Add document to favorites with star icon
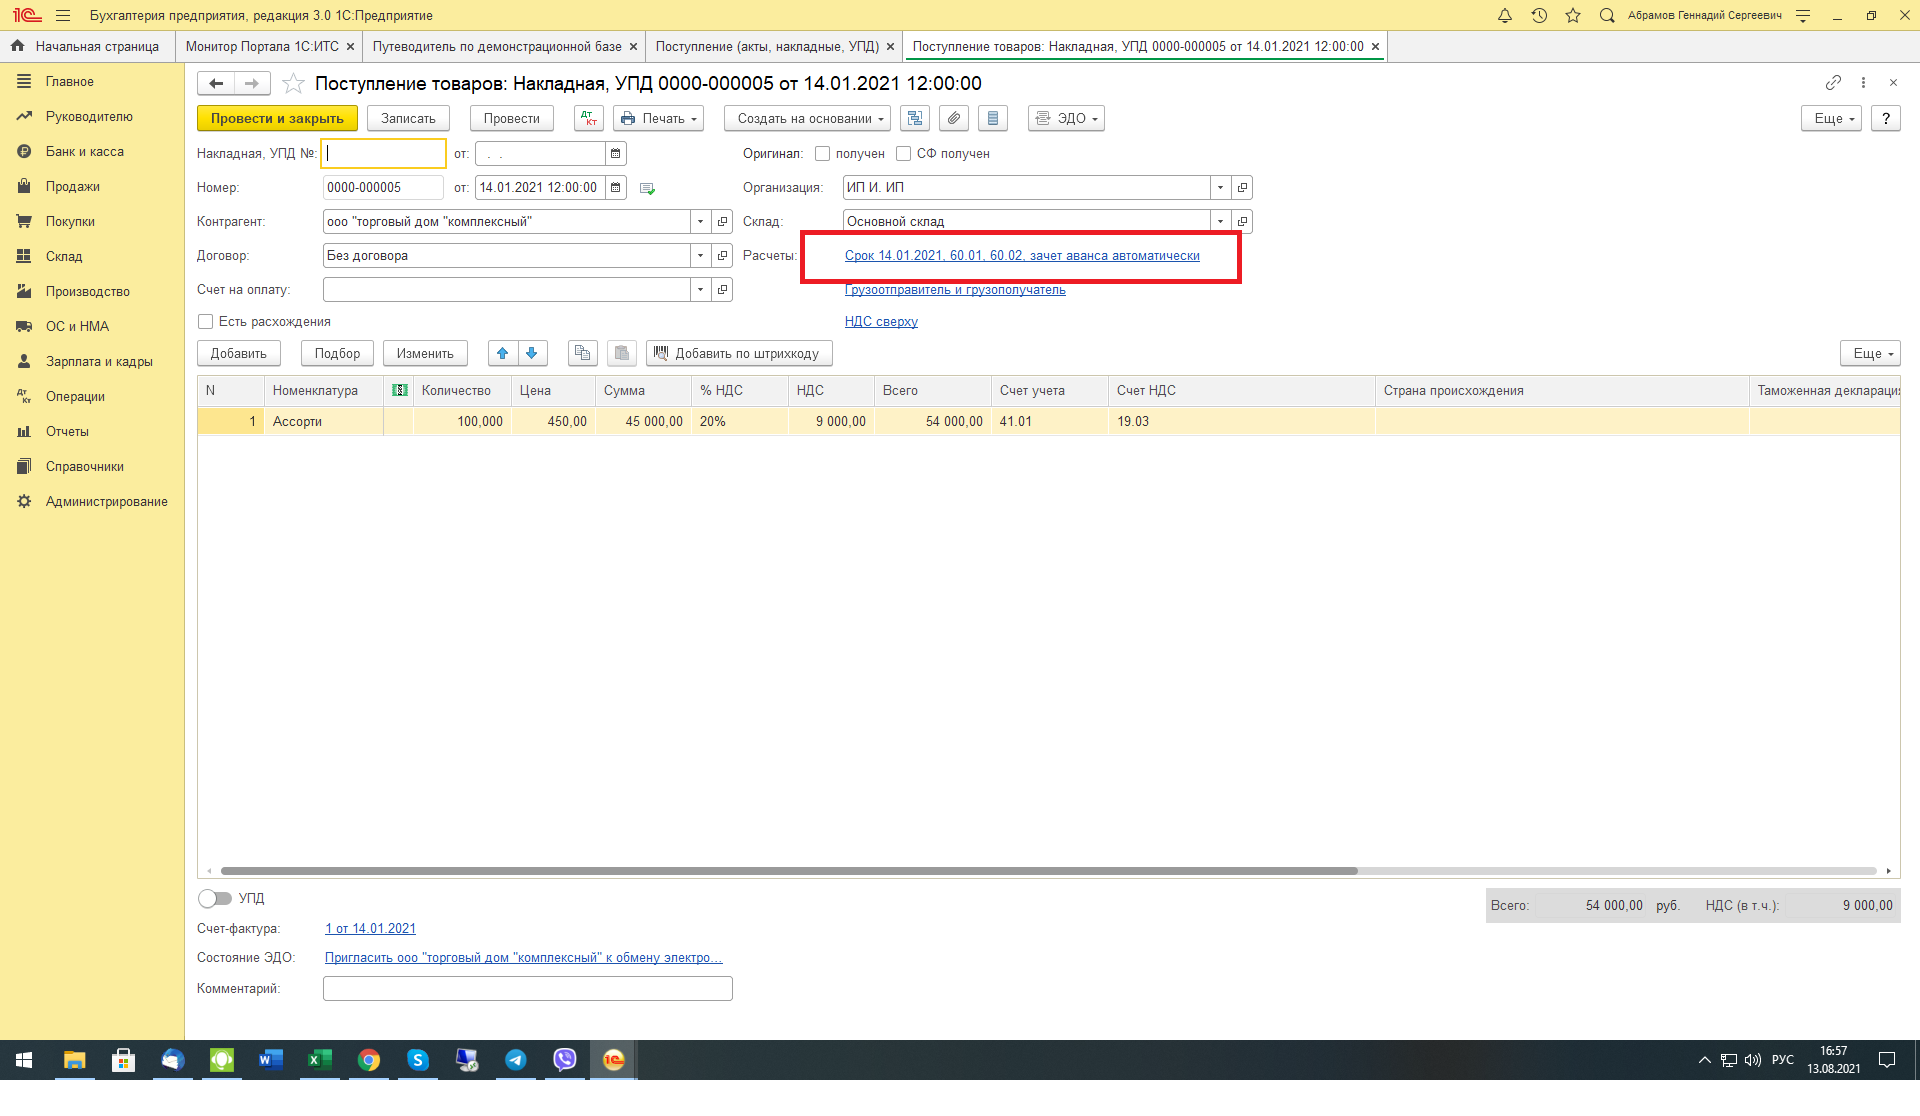 [293, 83]
